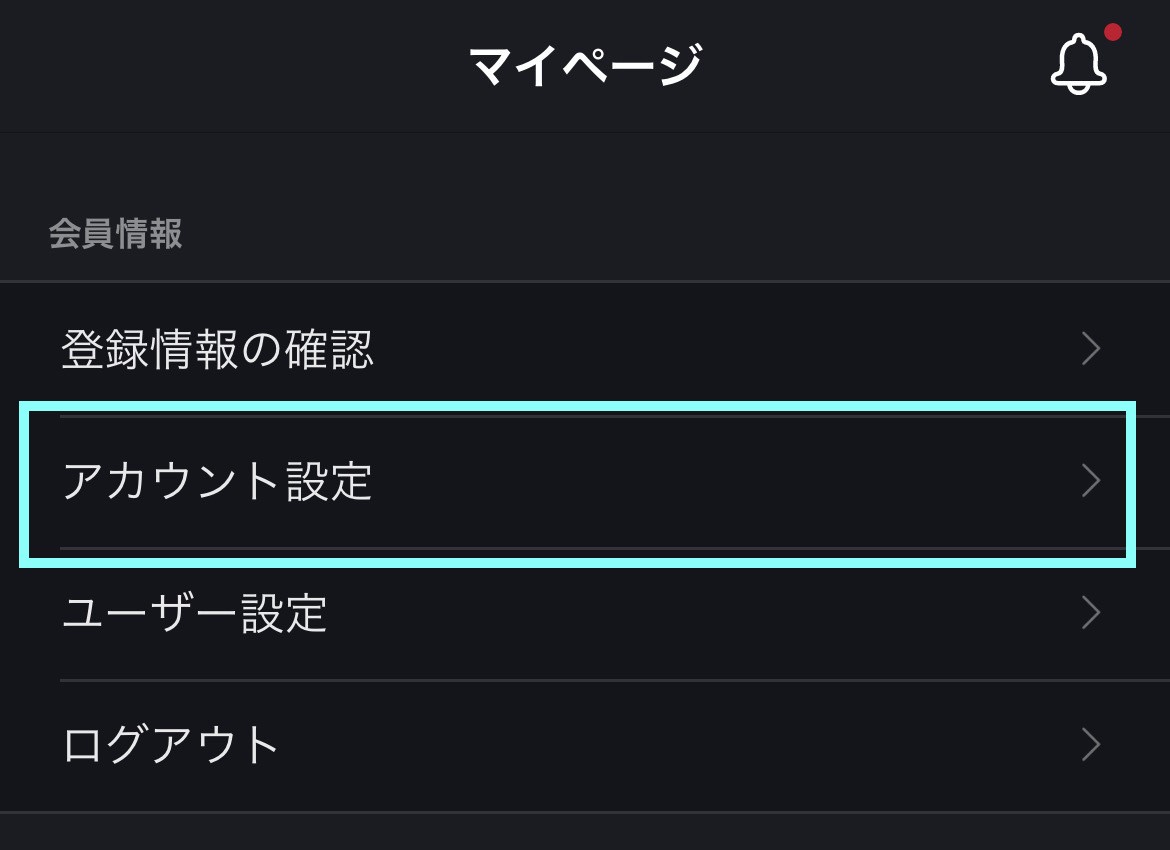Expand ユーザー設定 using its right chevron
This screenshot has width=1170, height=850.
pos(1091,613)
